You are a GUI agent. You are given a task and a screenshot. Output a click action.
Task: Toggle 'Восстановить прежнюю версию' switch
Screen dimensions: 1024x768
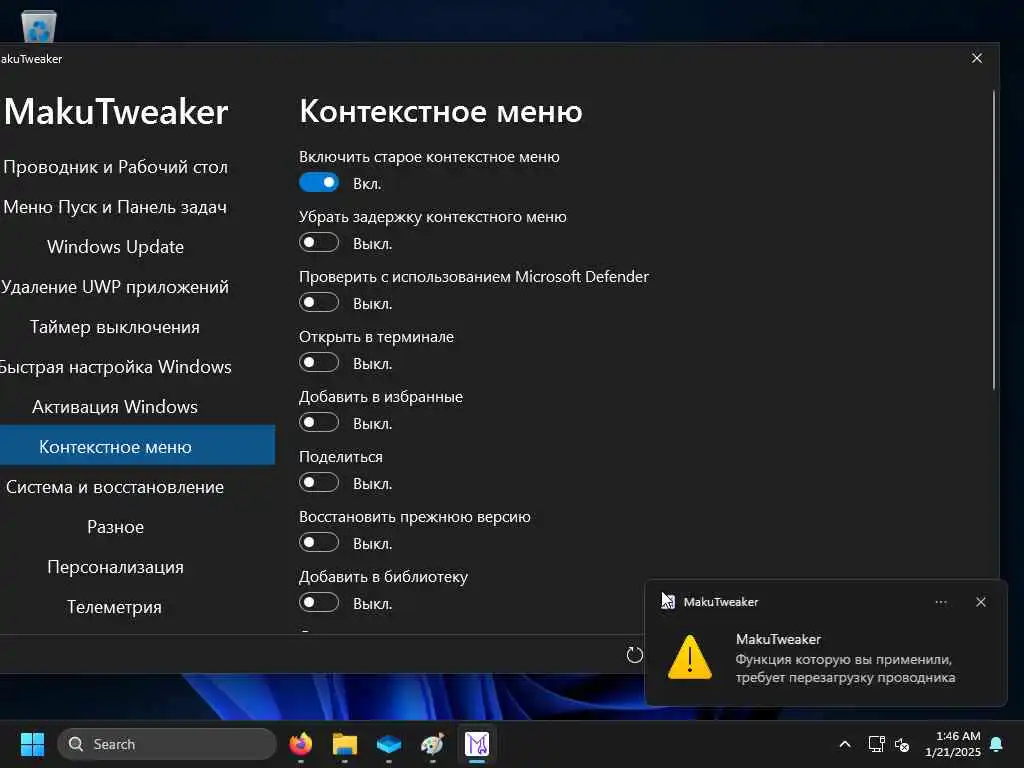click(x=319, y=543)
